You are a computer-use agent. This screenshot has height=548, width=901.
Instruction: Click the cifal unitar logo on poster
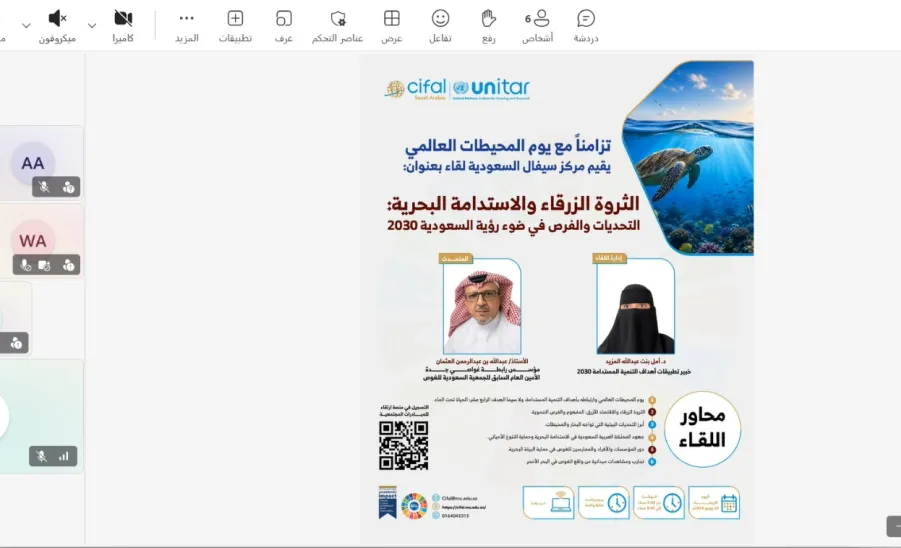[x=457, y=89]
